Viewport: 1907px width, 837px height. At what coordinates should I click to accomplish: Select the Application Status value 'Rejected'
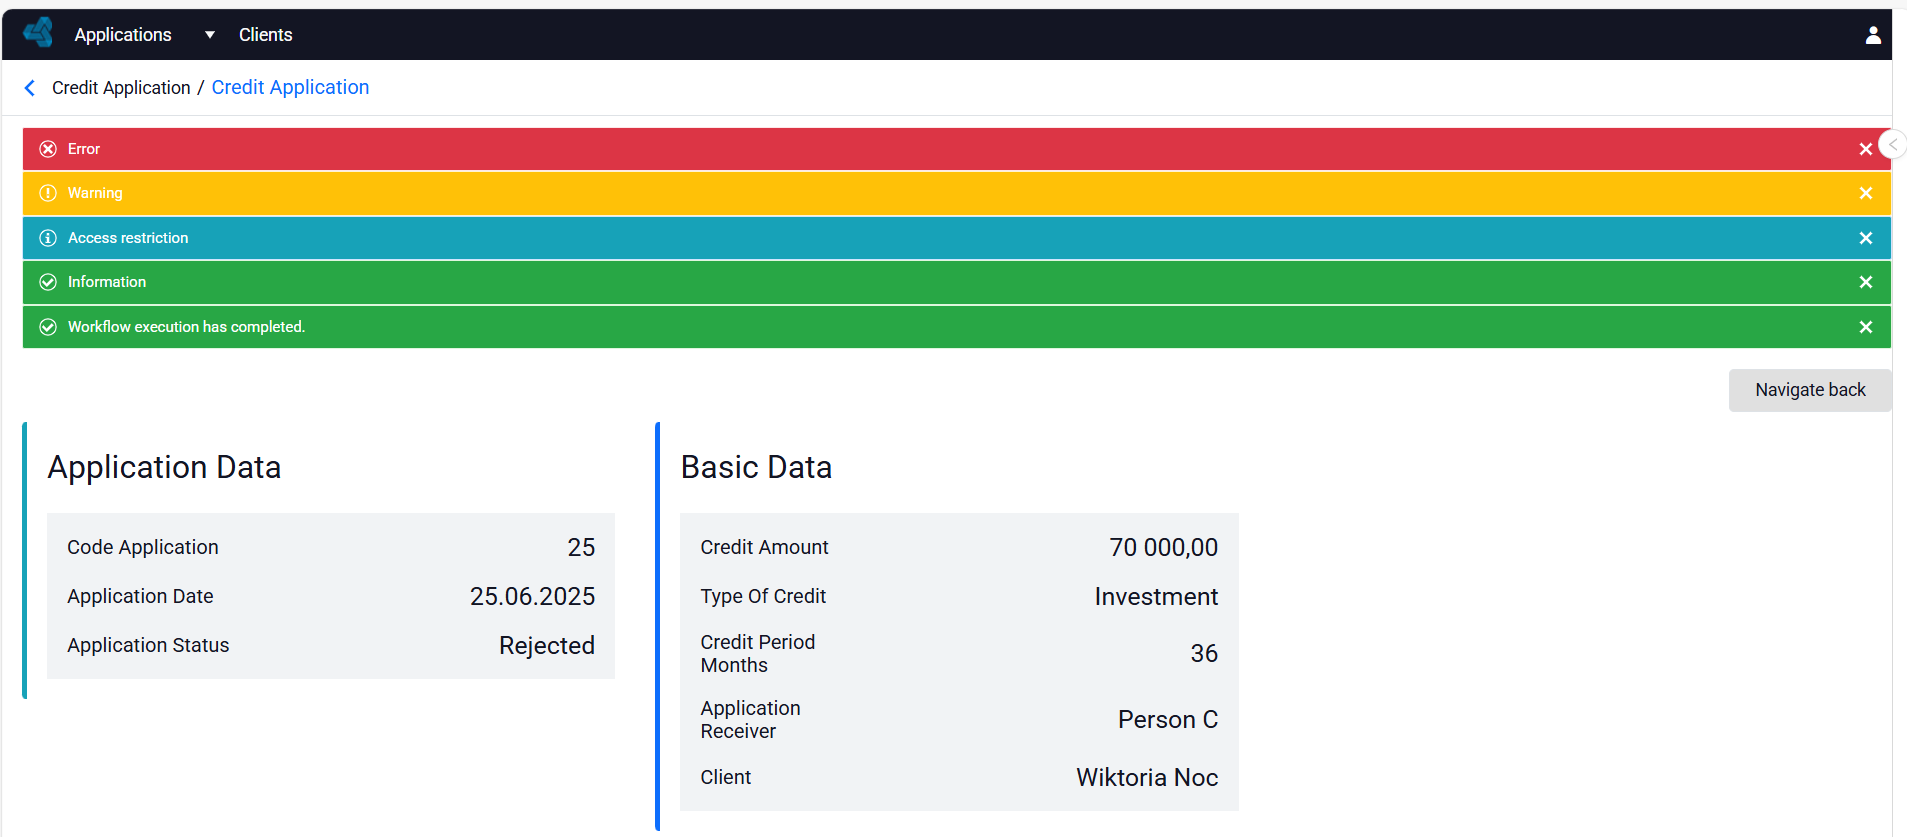547,646
